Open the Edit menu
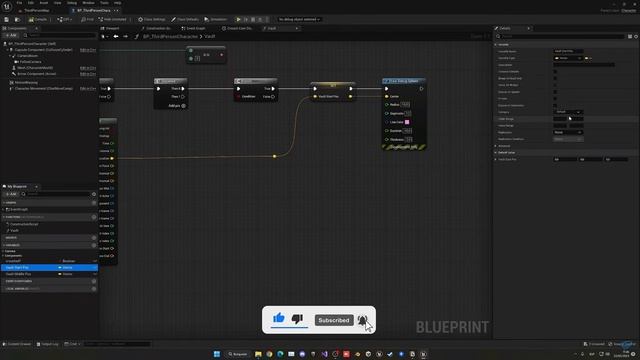This screenshot has width=640, height=360. pos(31,3)
